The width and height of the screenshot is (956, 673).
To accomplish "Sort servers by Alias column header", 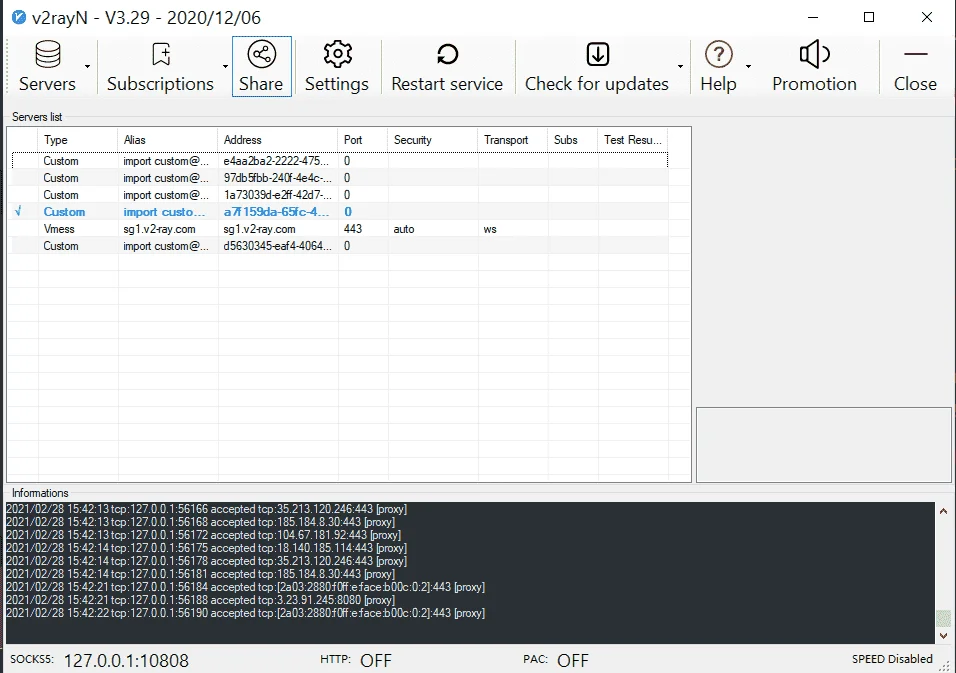I will tap(168, 140).
